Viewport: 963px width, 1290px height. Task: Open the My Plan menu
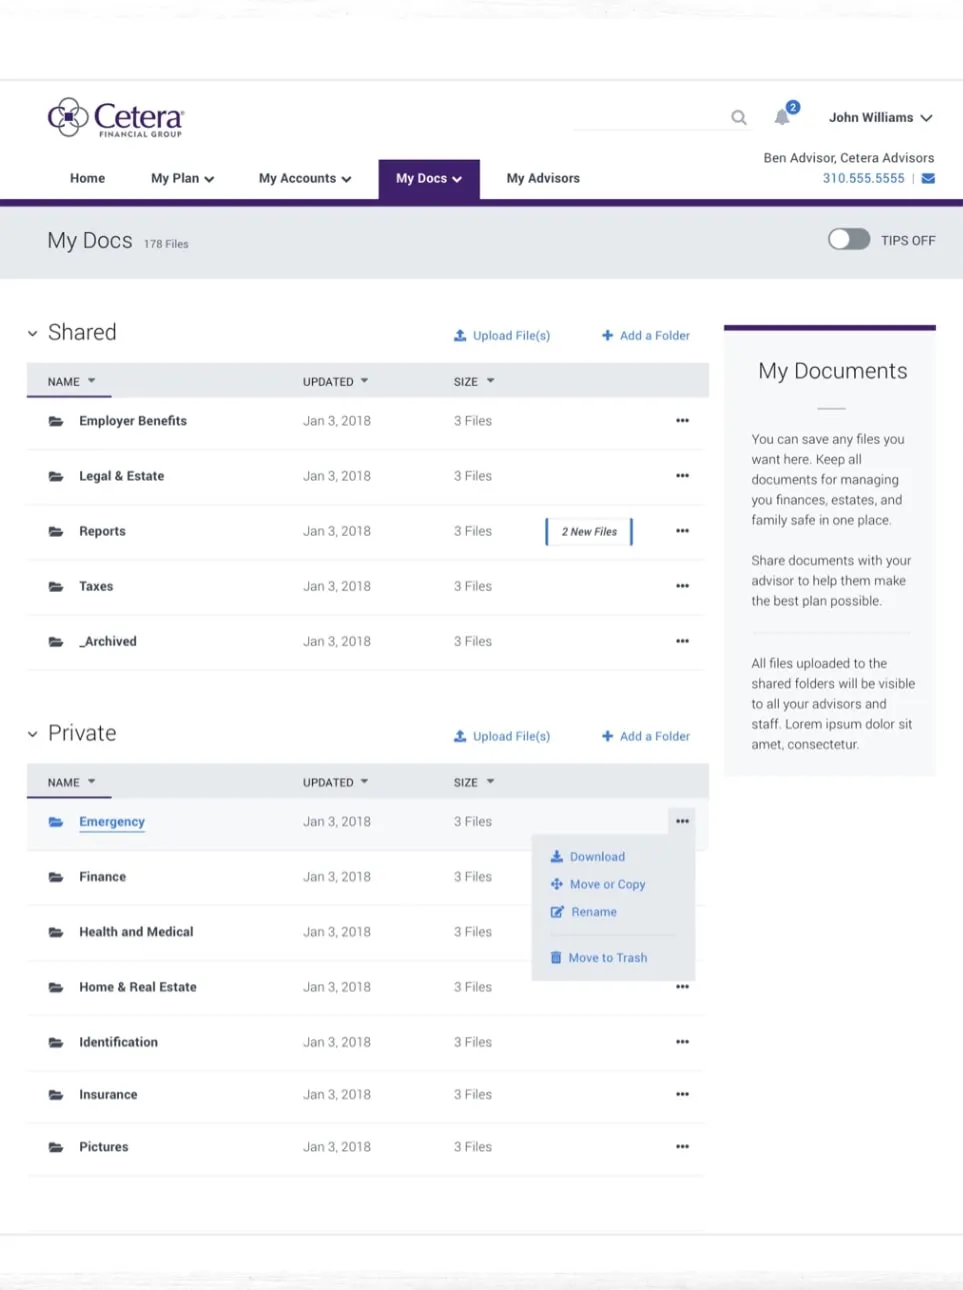[x=182, y=179]
